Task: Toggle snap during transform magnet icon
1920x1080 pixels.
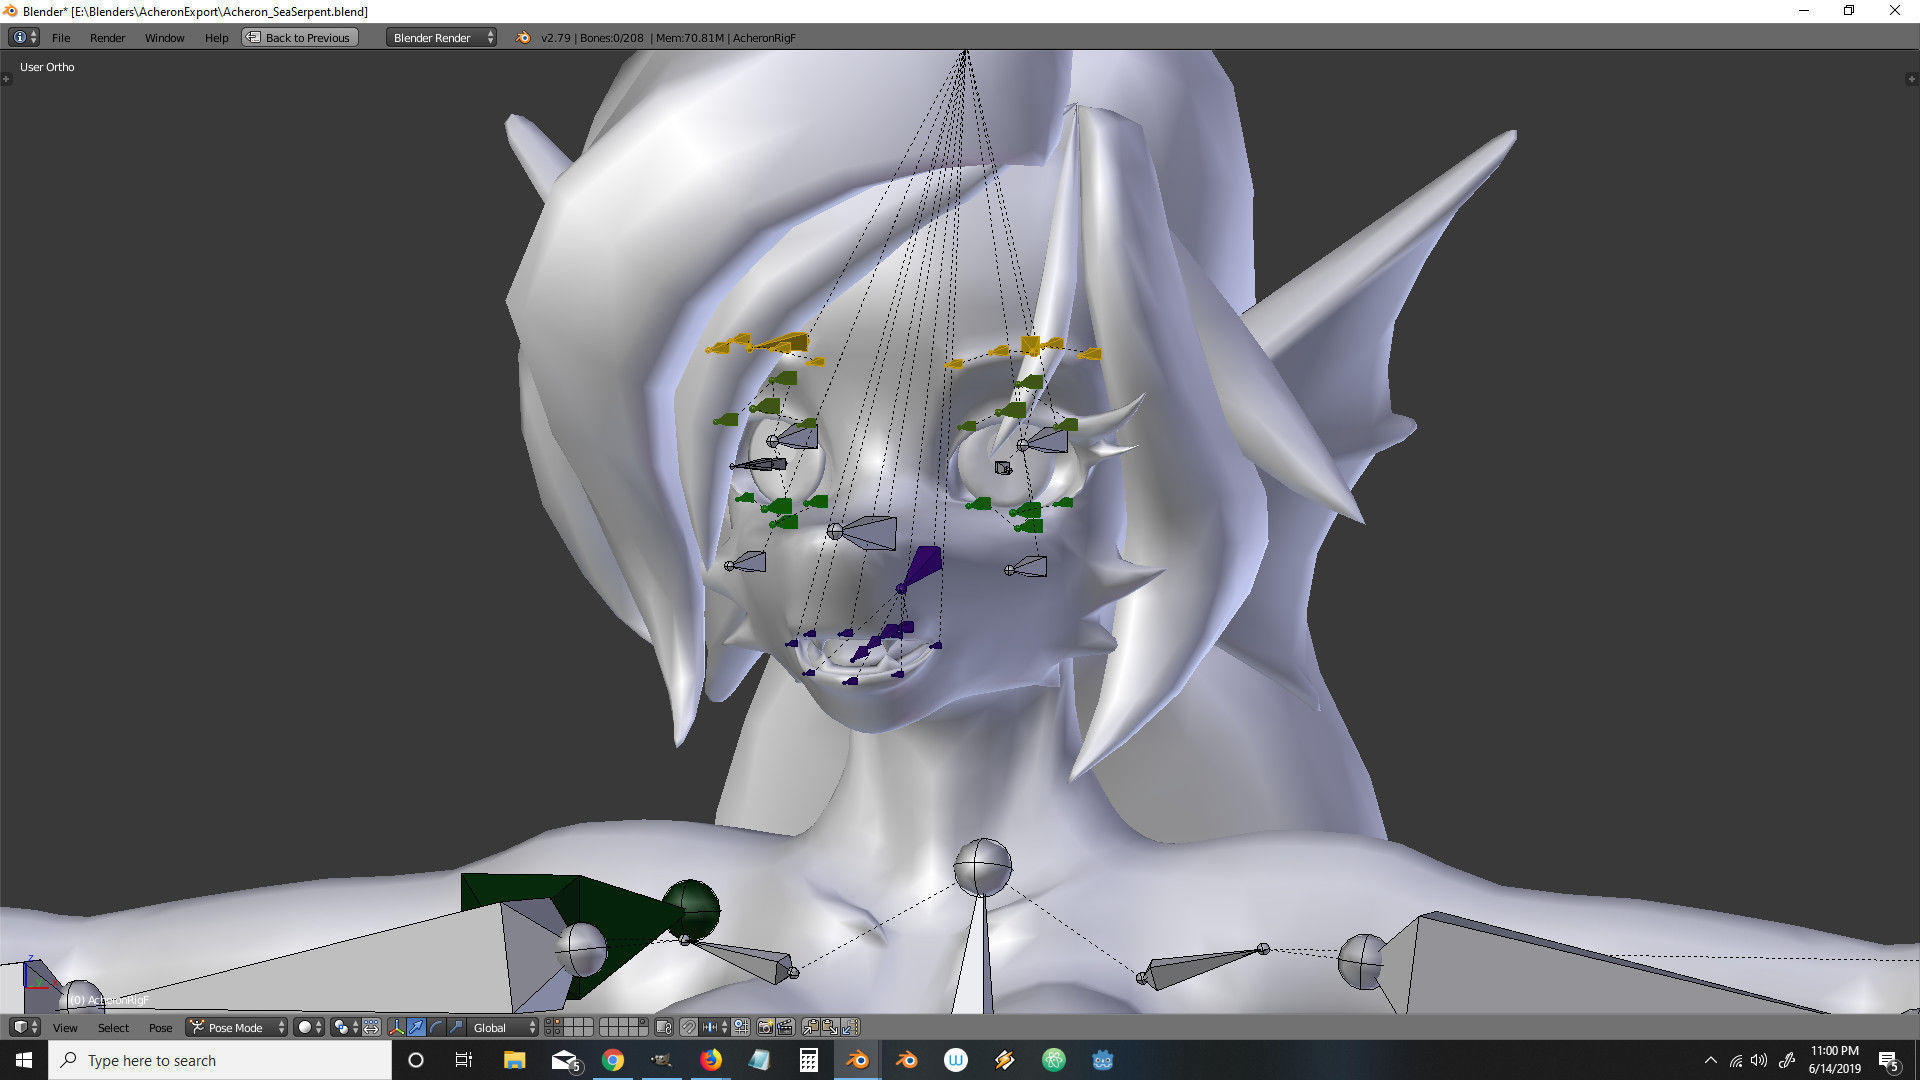Action: click(x=688, y=1027)
